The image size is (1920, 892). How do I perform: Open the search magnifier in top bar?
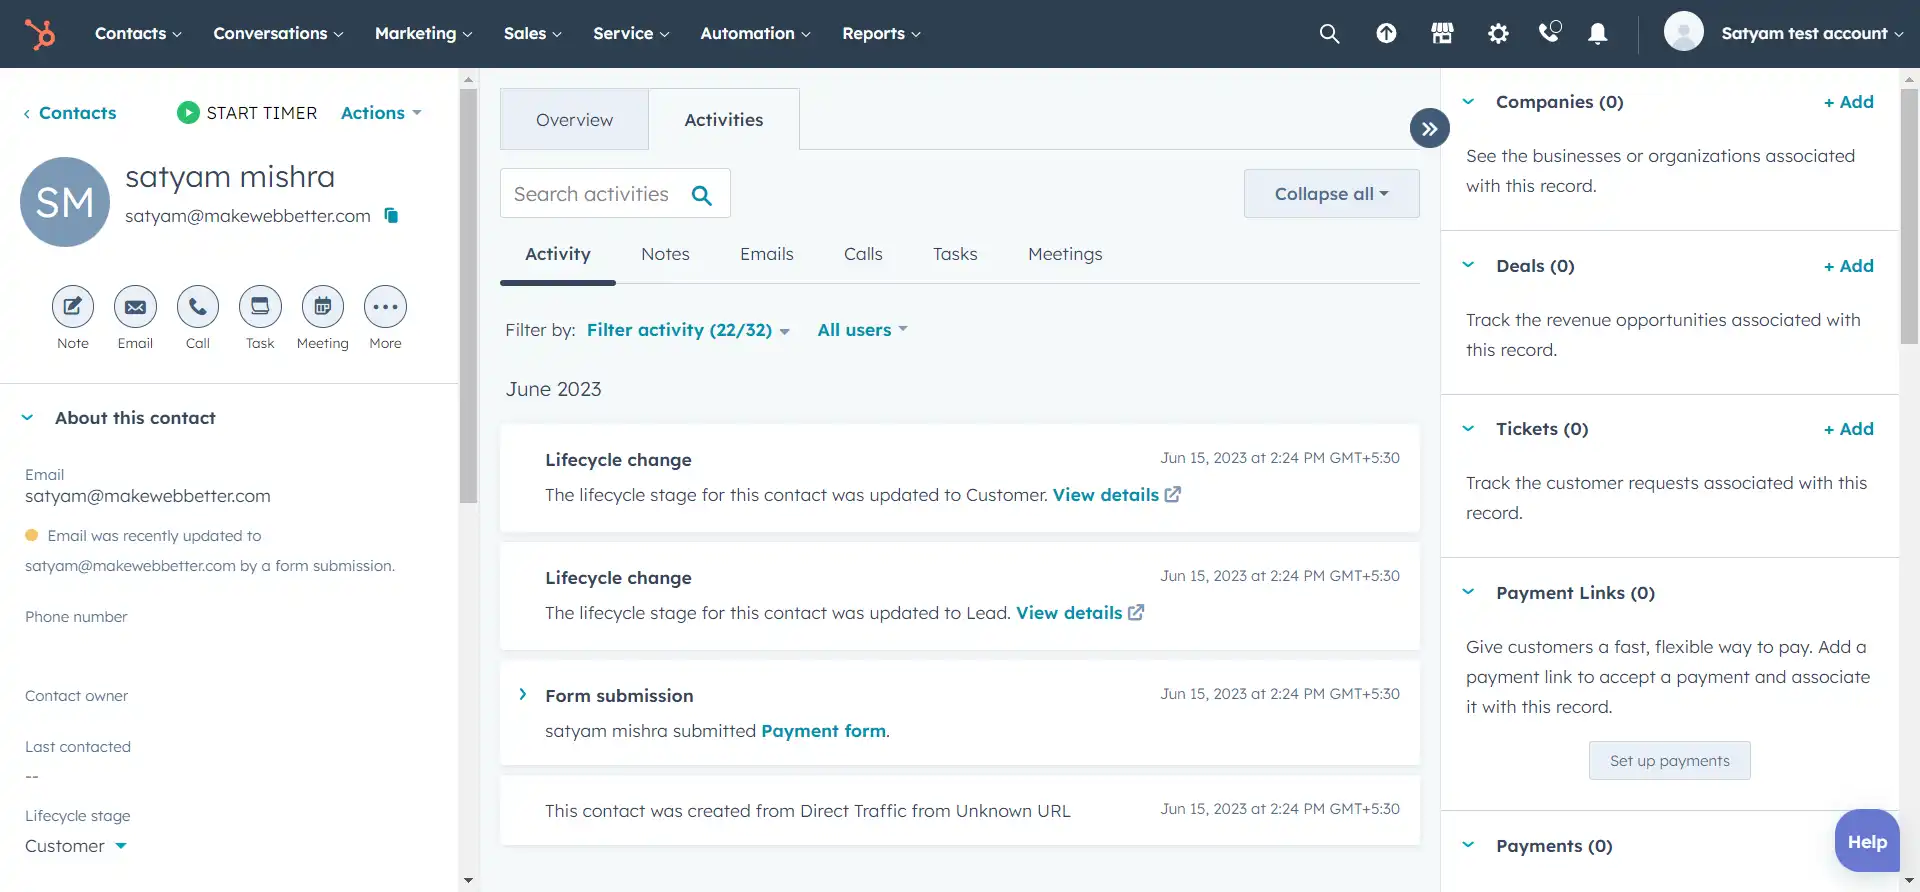tap(1329, 34)
